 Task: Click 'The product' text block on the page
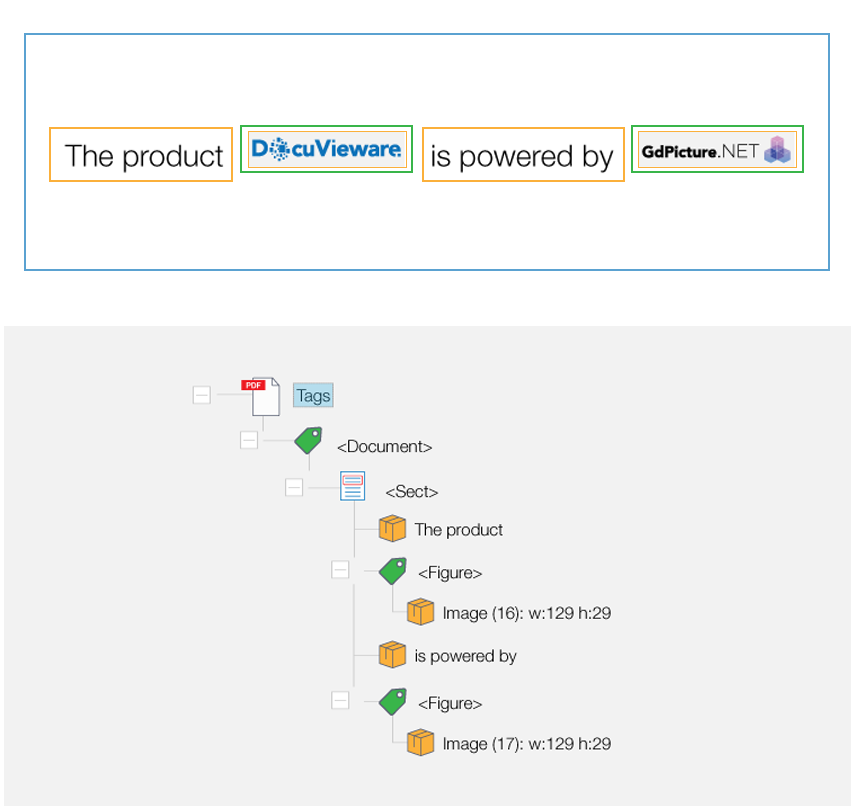point(141,154)
